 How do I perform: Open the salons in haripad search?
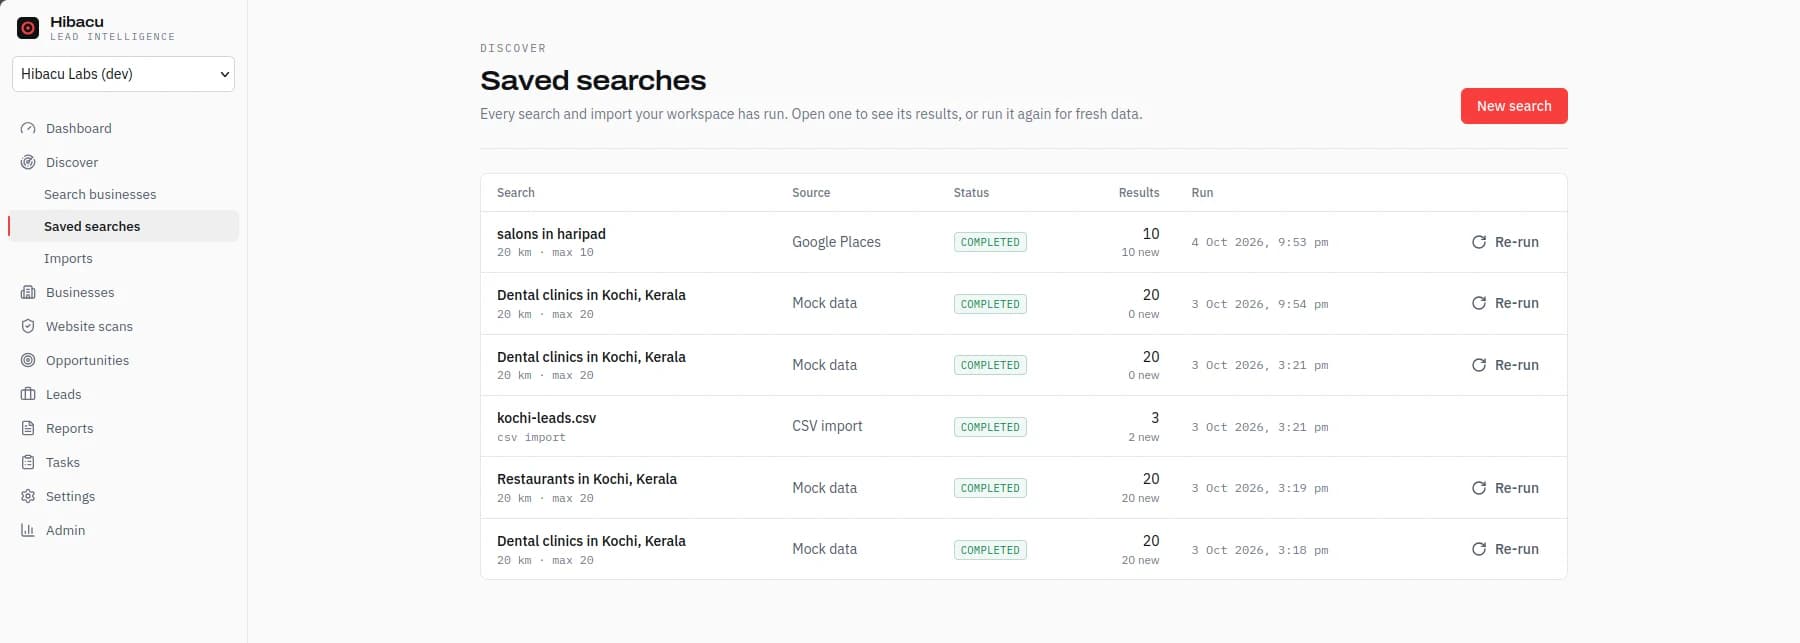click(551, 234)
